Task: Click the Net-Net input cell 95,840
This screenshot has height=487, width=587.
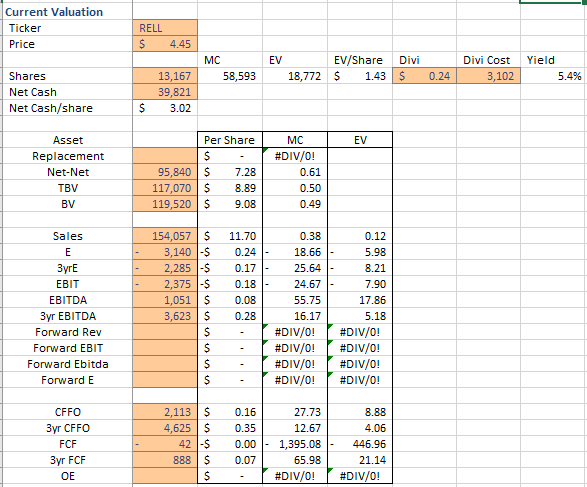Action: 165,172
